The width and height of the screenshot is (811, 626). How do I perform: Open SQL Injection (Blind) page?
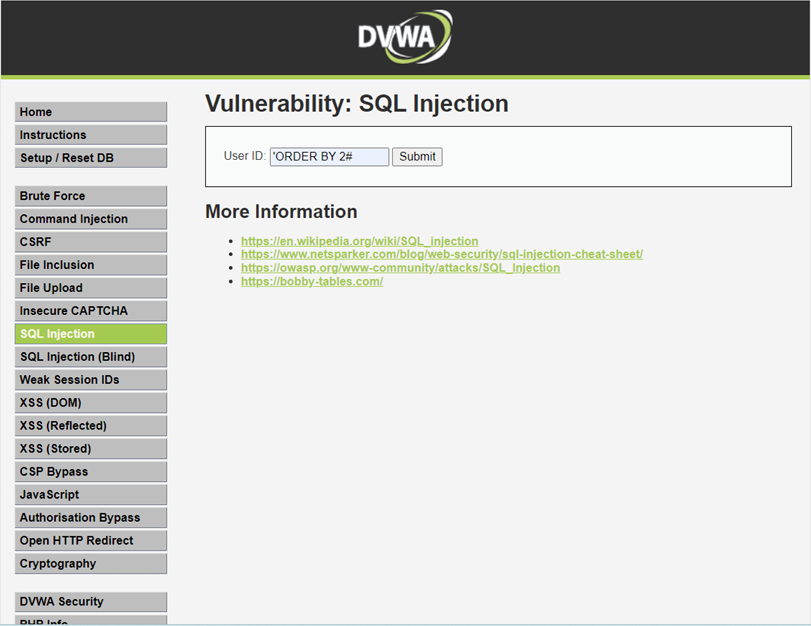click(x=91, y=356)
